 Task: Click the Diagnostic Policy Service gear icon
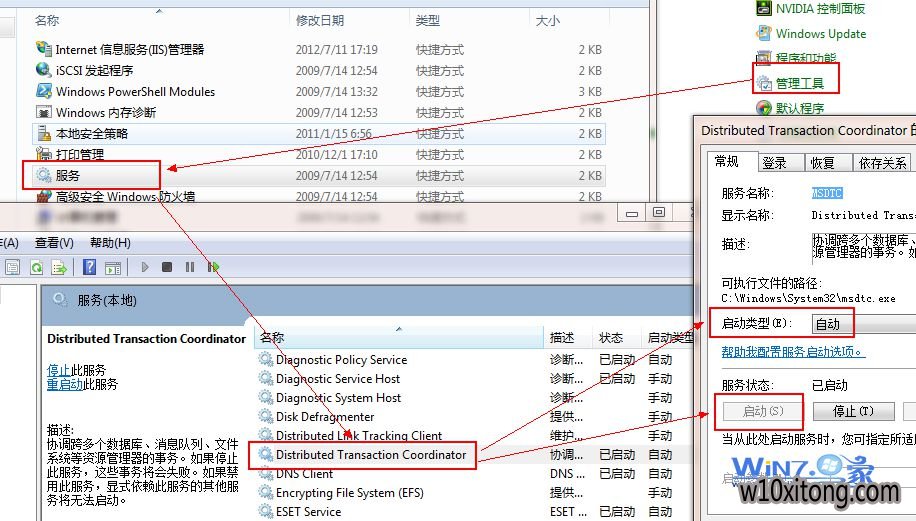coord(266,359)
